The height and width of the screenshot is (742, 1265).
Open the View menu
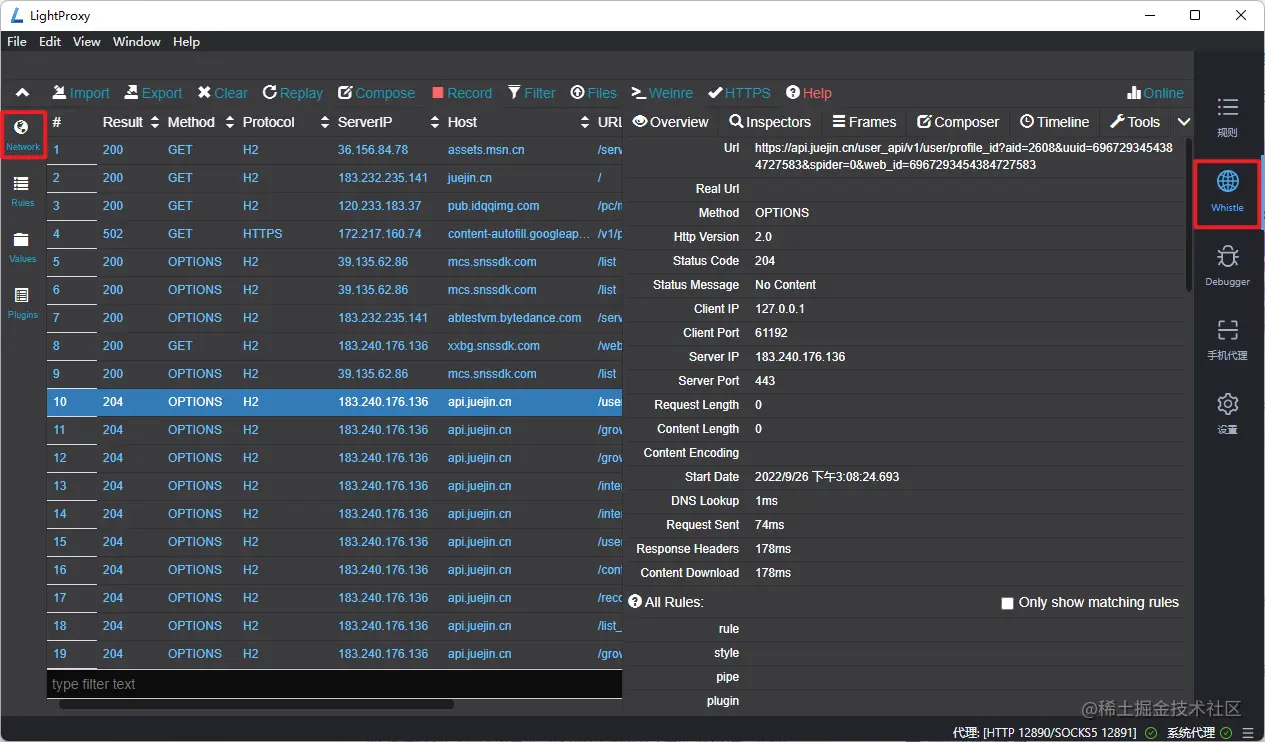pos(87,42)
